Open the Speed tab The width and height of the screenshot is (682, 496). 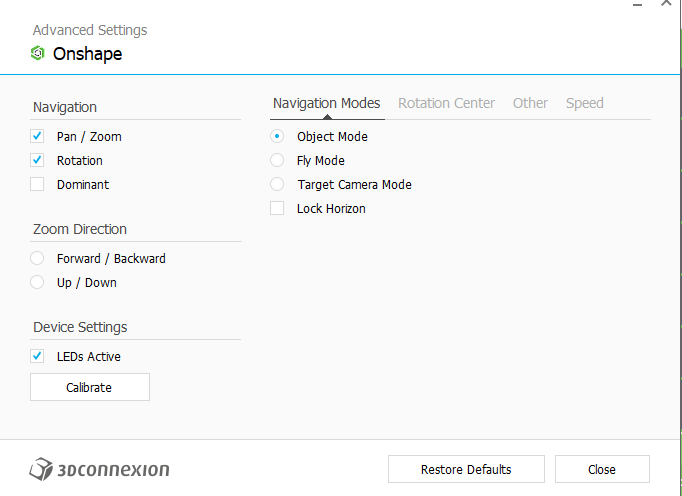coord(585,104)
